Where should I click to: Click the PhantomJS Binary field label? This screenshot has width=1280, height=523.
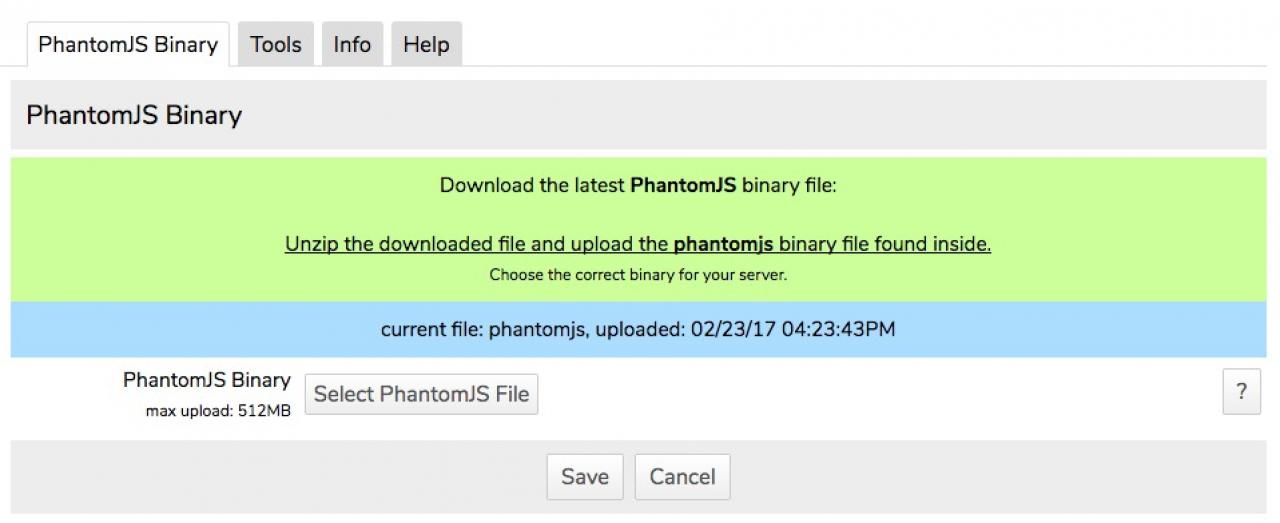[207, 380]
